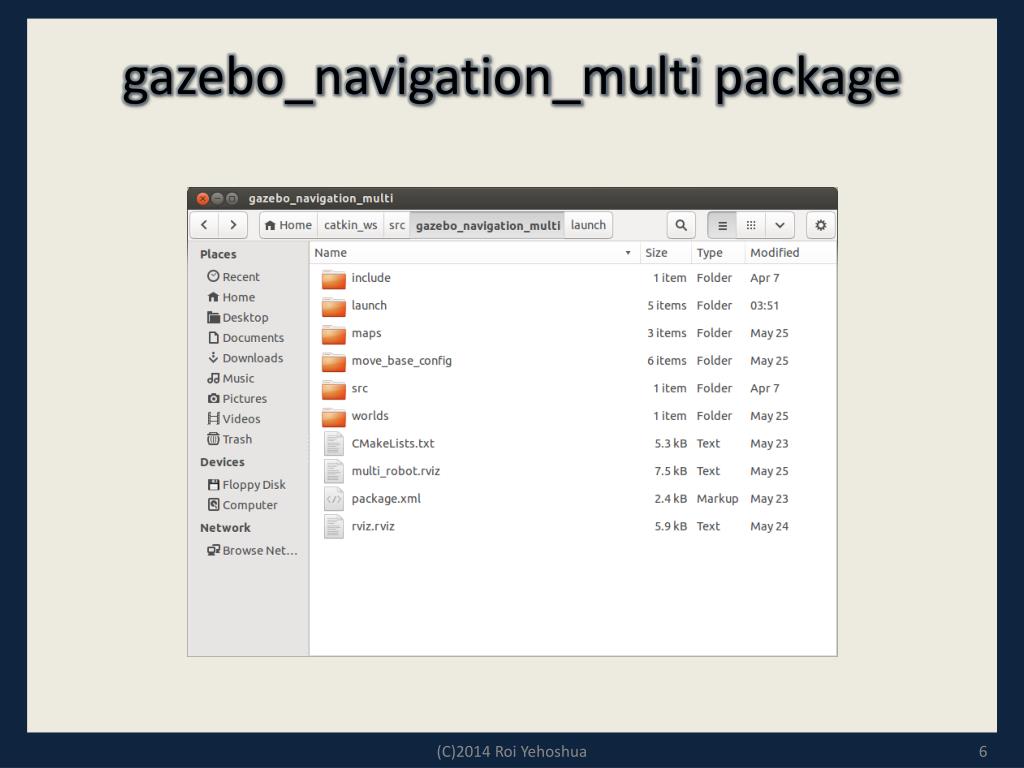
Task: Open Trash in sidebar
Action: (x=229, y=440)
